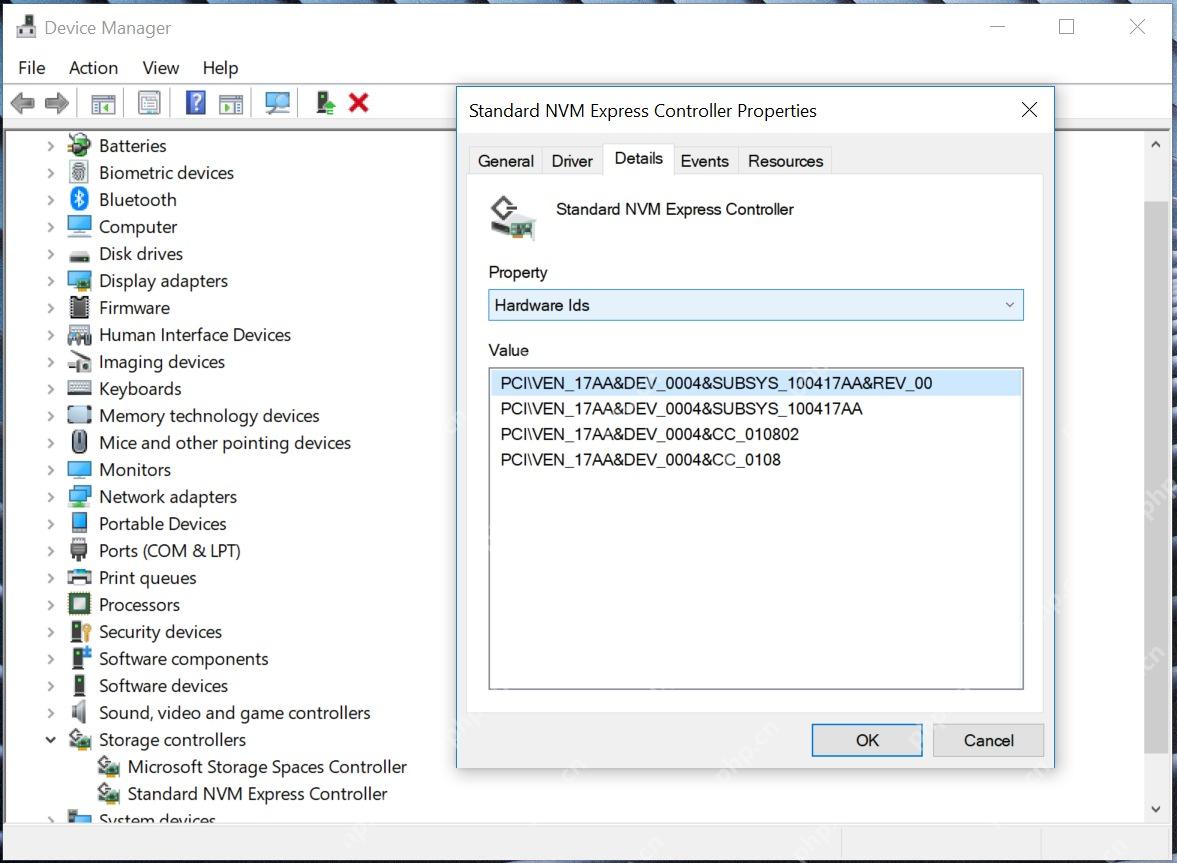Click the Display adapters icon
This screenshot has height=863, width=1177.
tap(79, 280)
